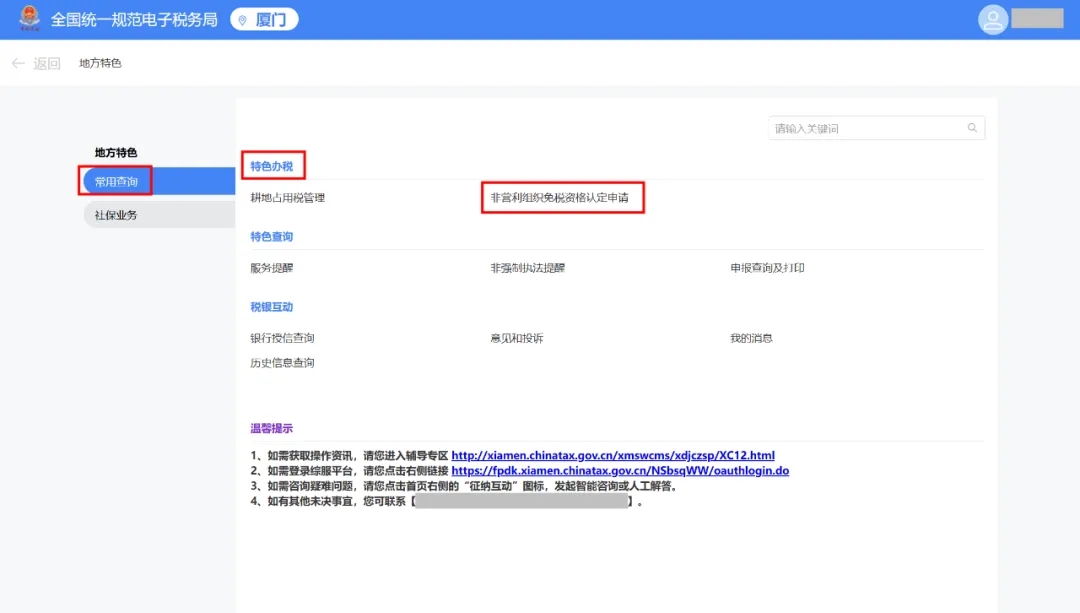Open 非强制执法提醒

[x=527, y=268]
